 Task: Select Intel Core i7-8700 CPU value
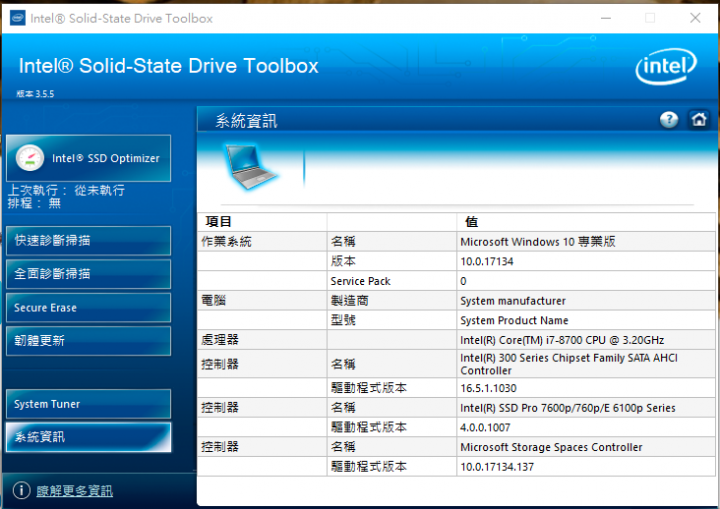coord(562,340)
